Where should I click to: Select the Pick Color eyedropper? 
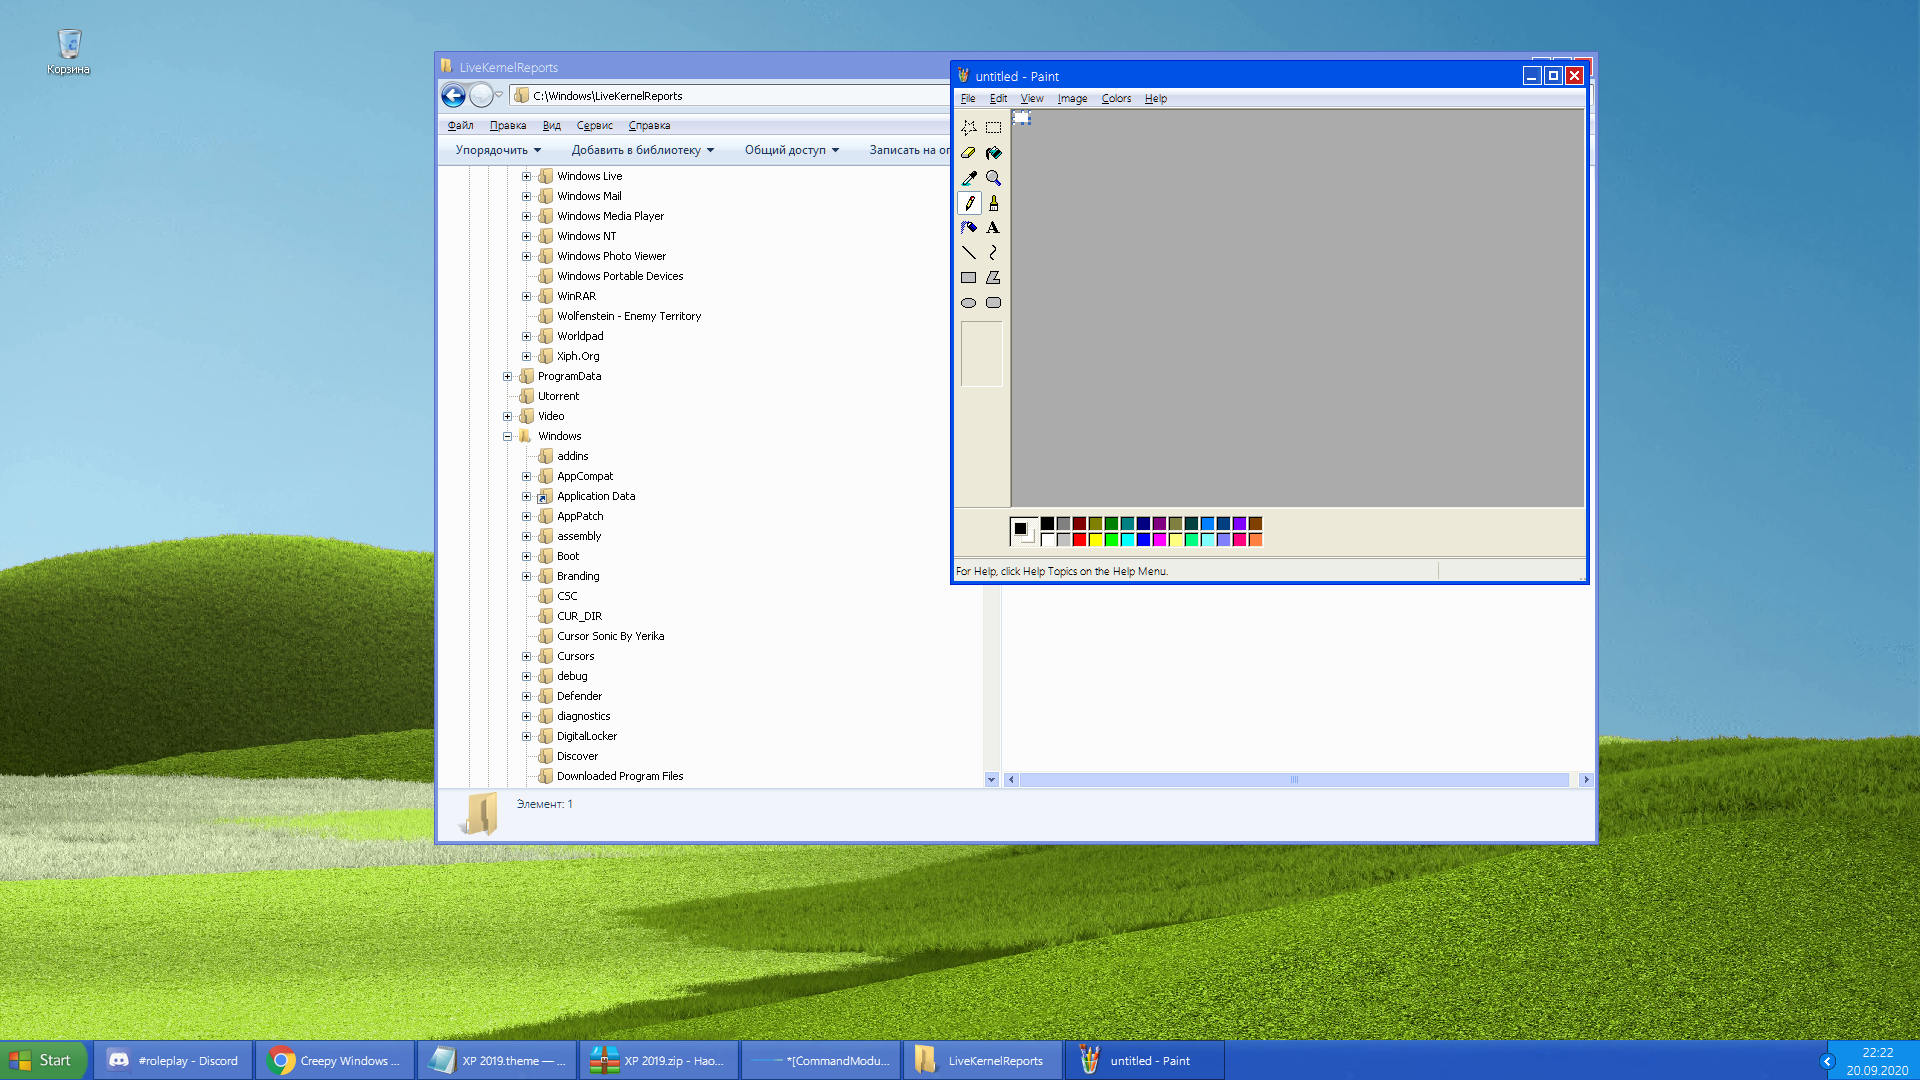point(969,178)
